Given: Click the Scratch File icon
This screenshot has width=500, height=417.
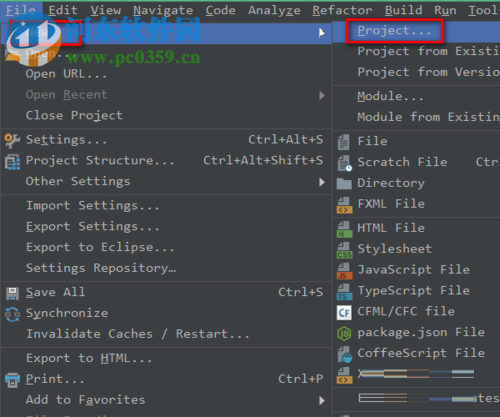Looking at the screenshot, I should [344, 163].
